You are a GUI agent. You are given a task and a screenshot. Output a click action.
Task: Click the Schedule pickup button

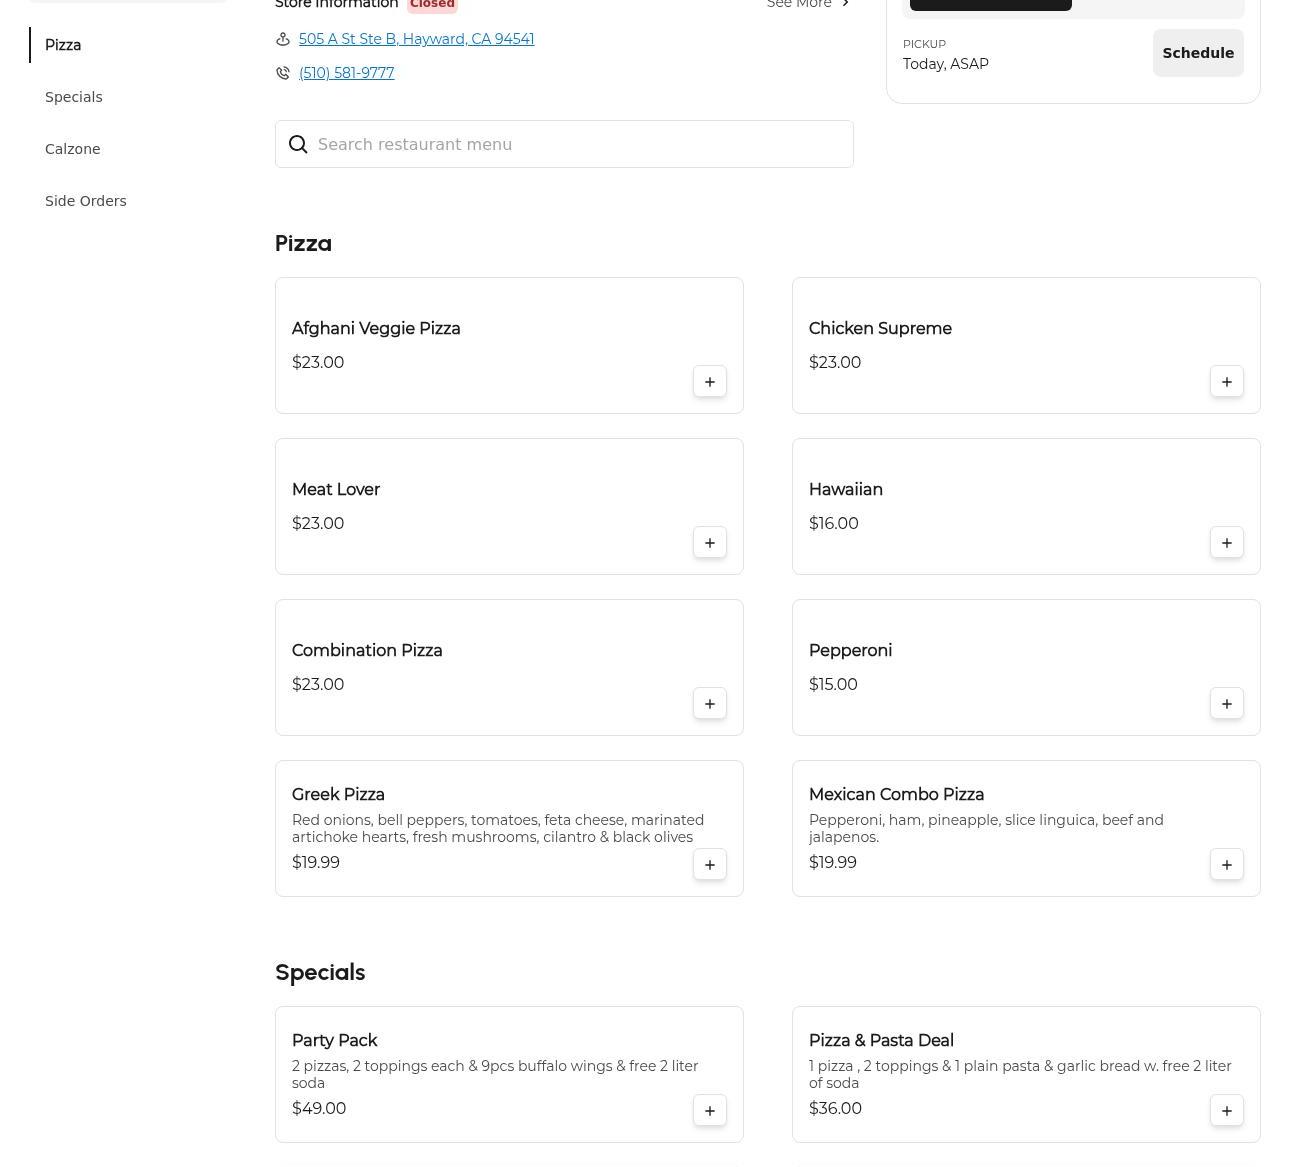(1198, 53)
